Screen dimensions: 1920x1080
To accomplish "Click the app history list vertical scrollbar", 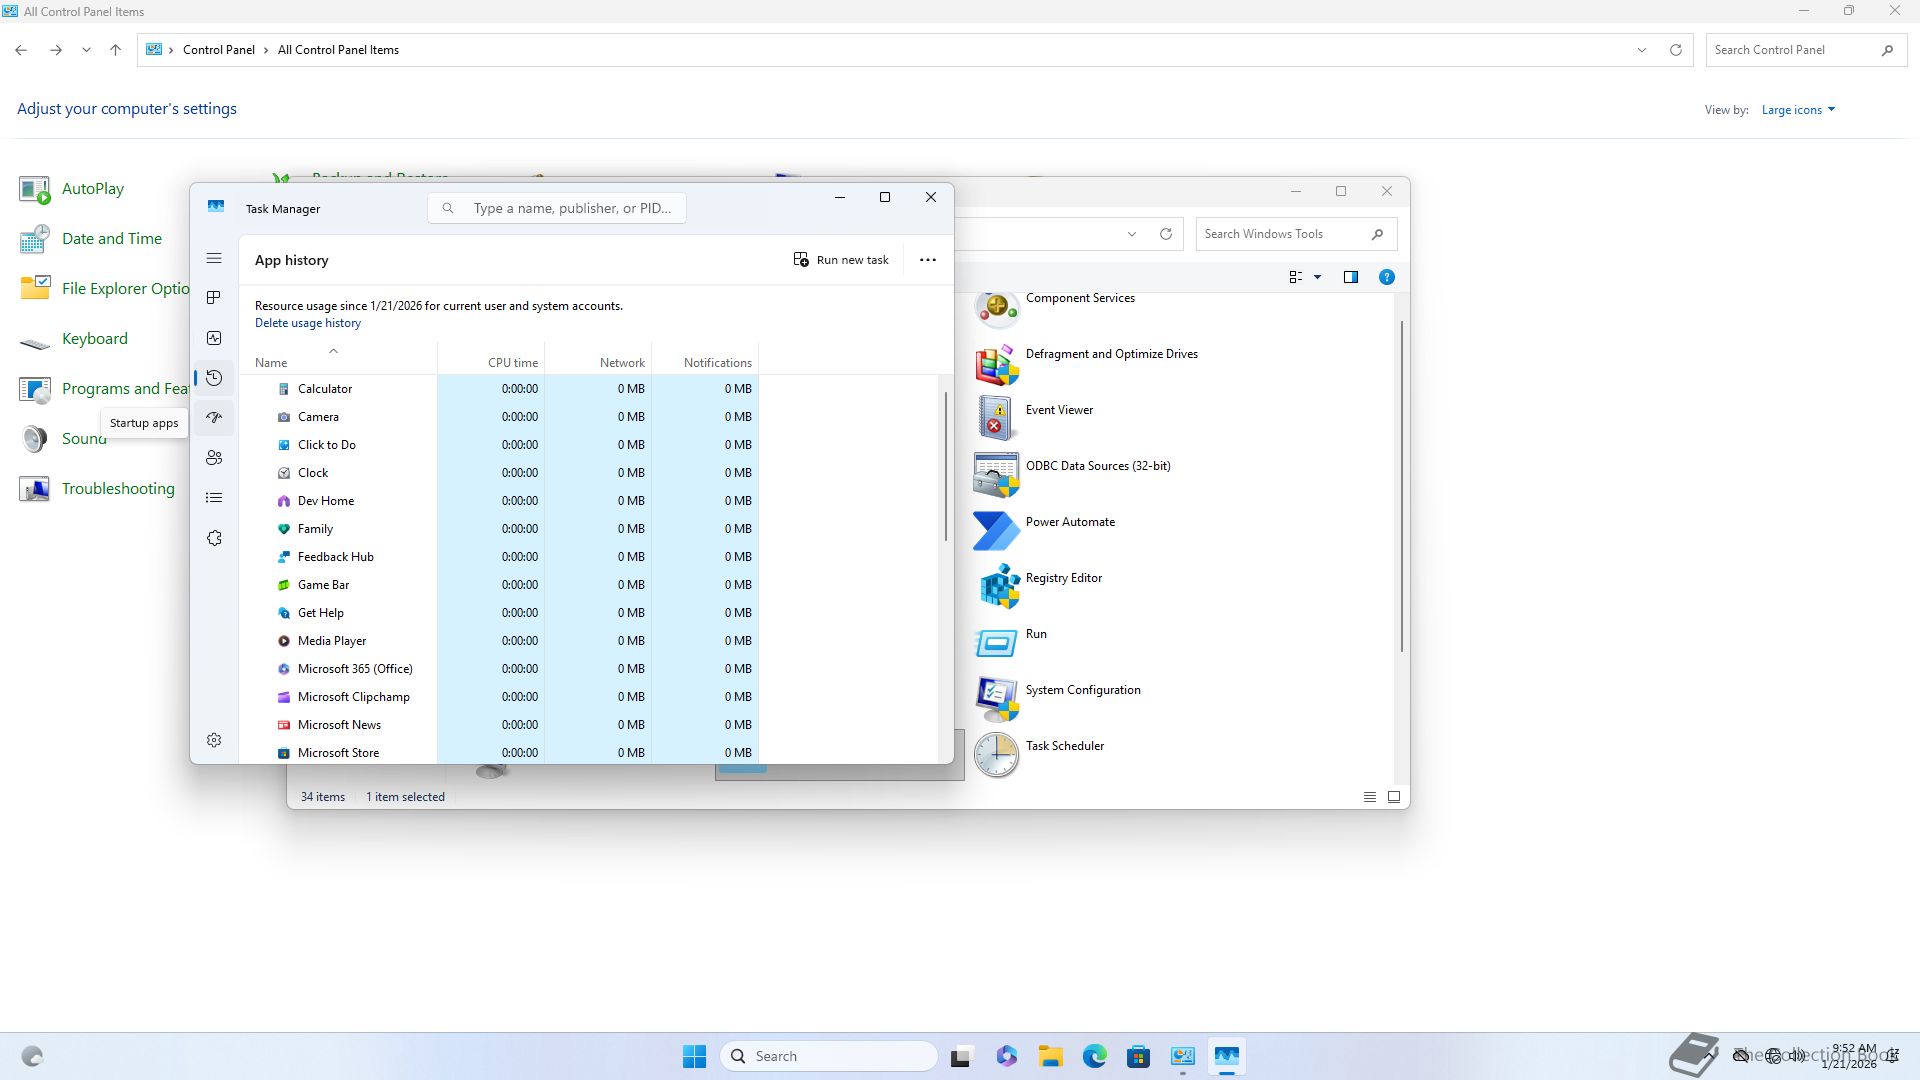I will click(x=945, y=467).
